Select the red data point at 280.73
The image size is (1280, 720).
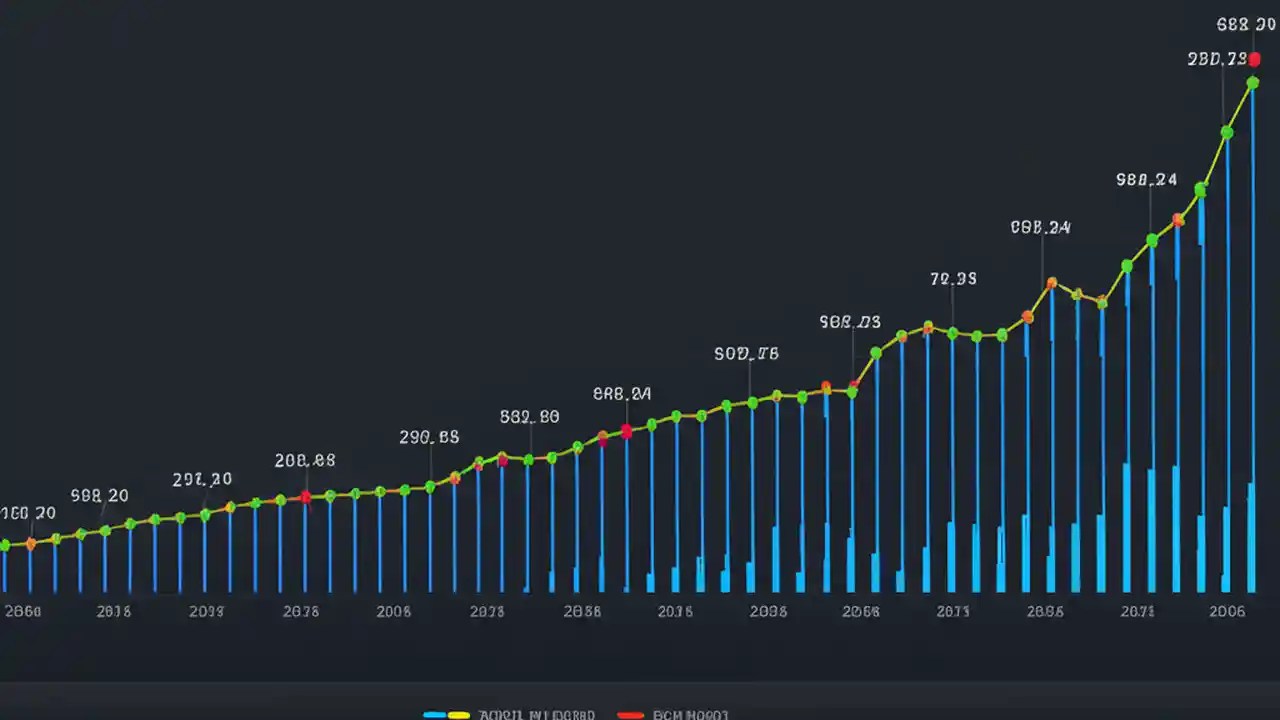click(x=1255, y=60)
